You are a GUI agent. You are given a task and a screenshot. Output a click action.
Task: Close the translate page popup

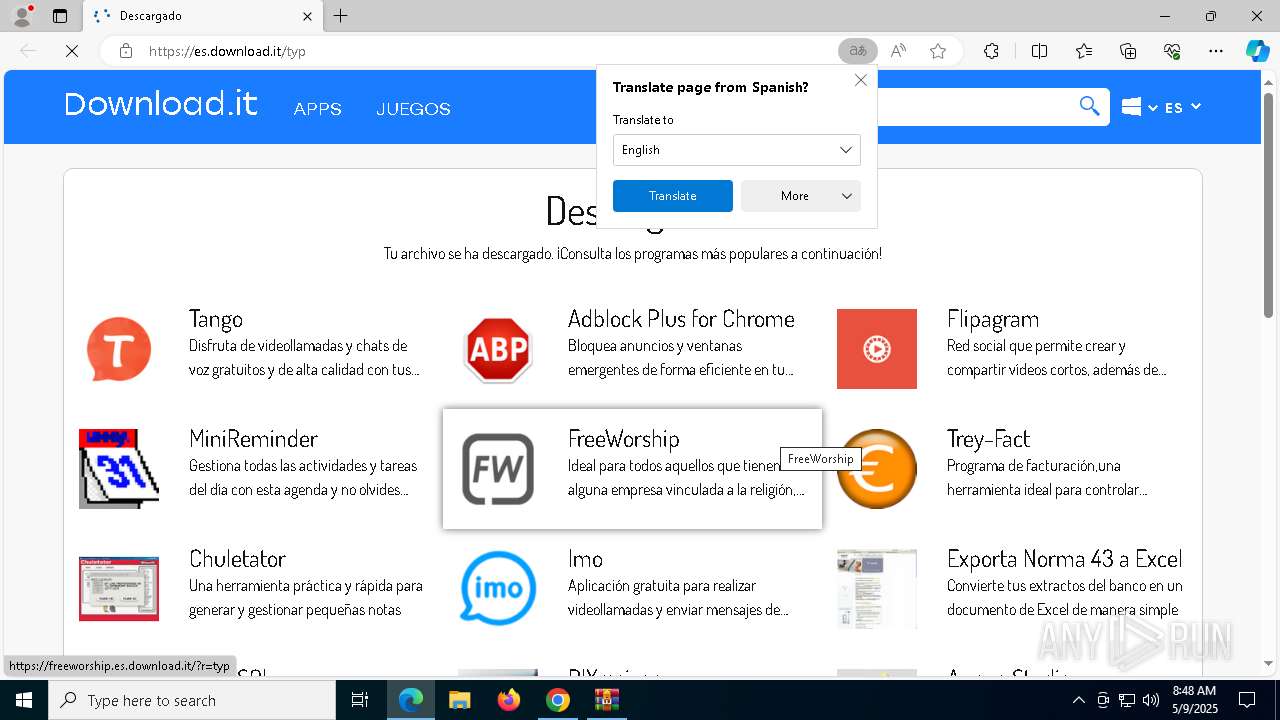point(861,80)
